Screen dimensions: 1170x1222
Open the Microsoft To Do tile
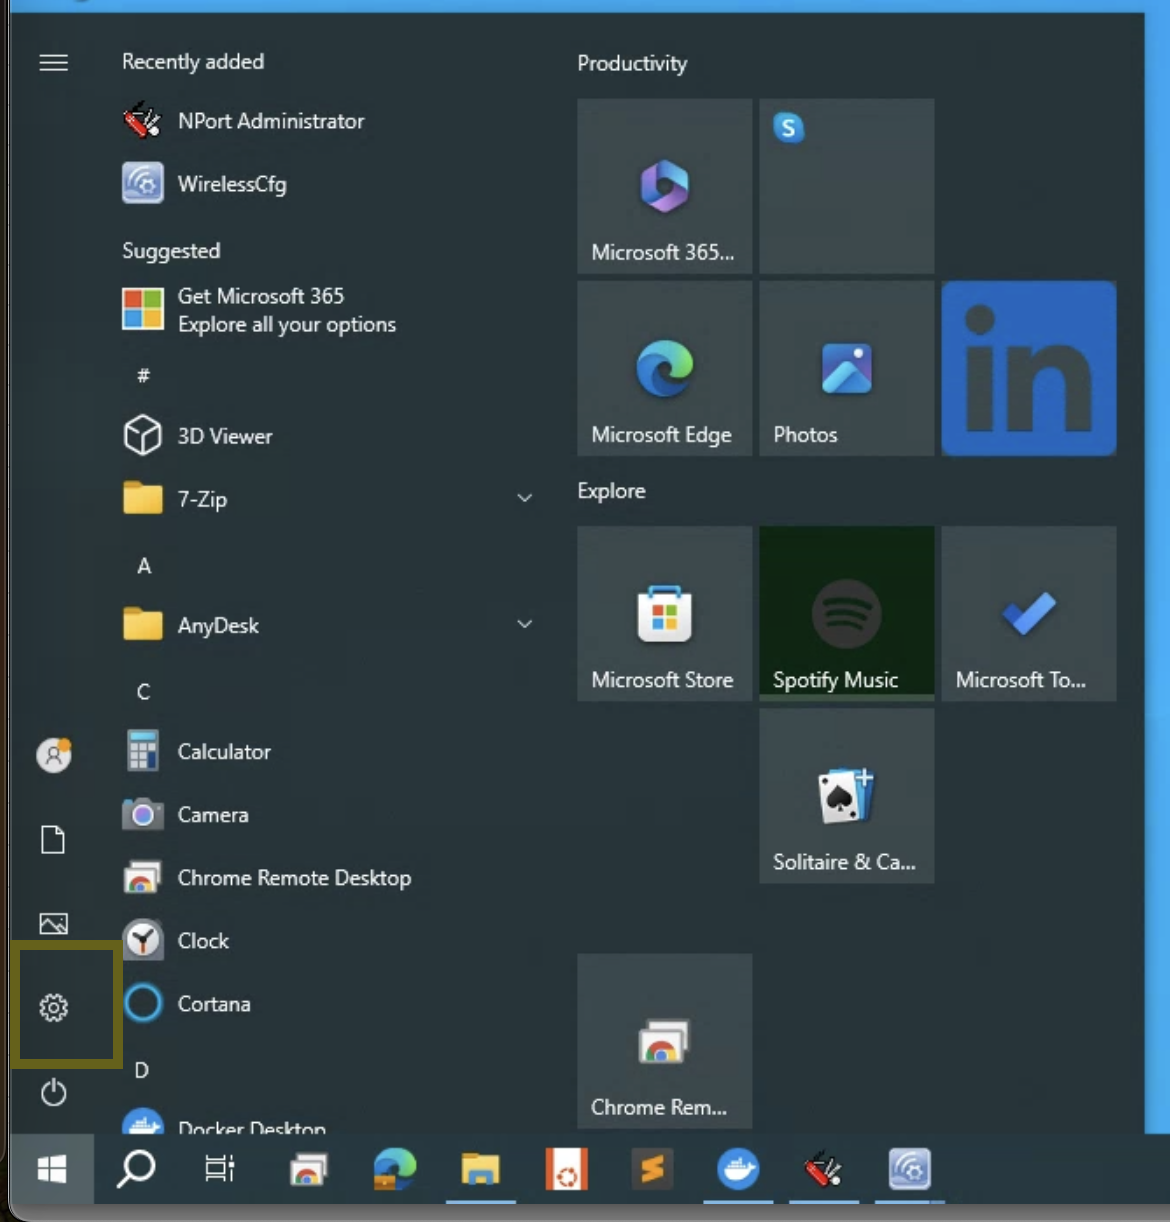1029,614
